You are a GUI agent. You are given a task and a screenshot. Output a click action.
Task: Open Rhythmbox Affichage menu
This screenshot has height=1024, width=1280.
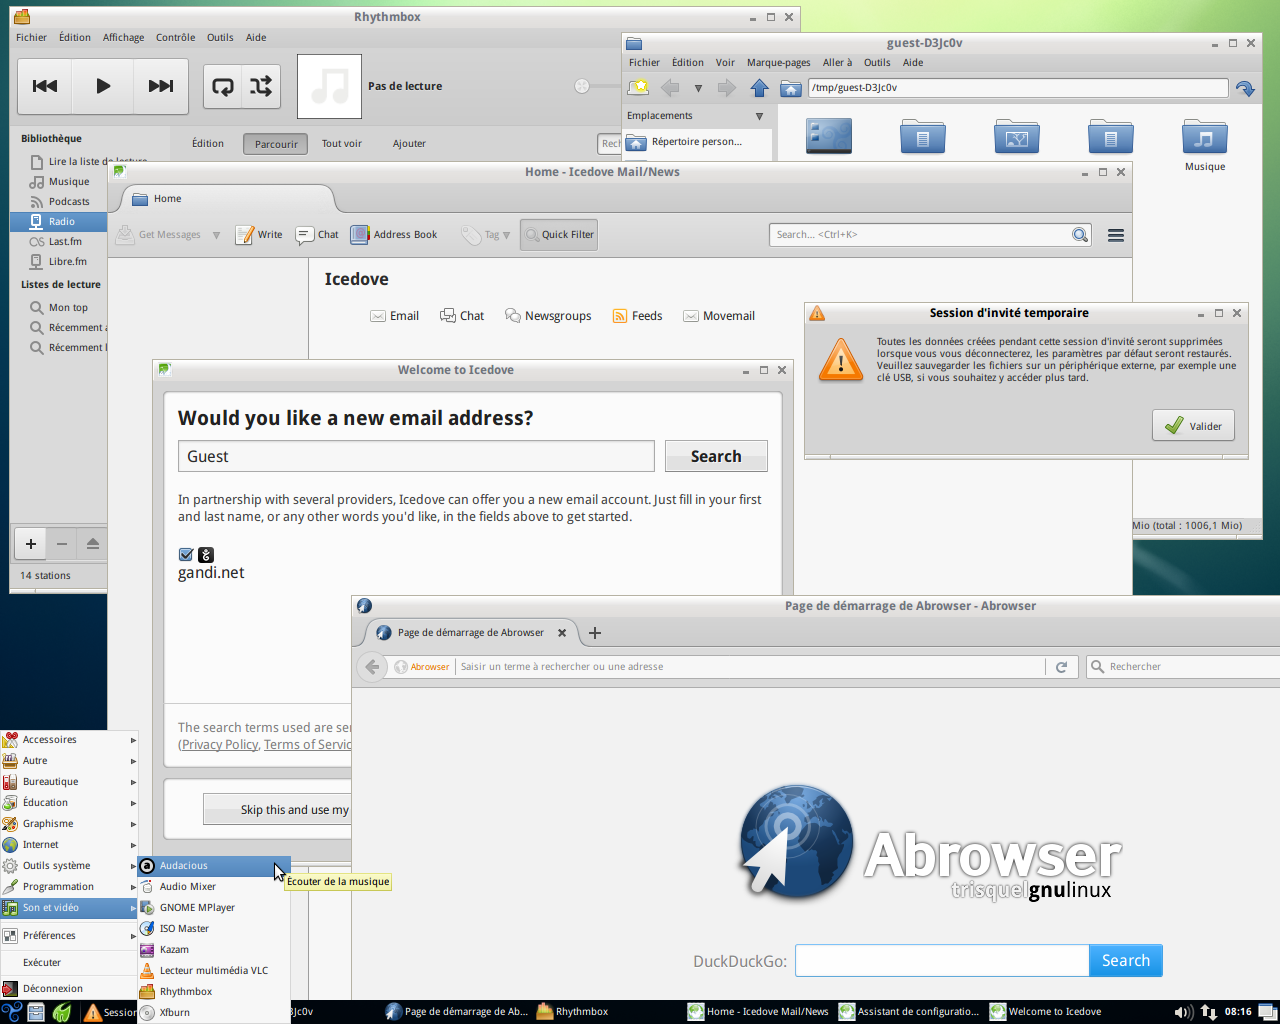point(123,37)
